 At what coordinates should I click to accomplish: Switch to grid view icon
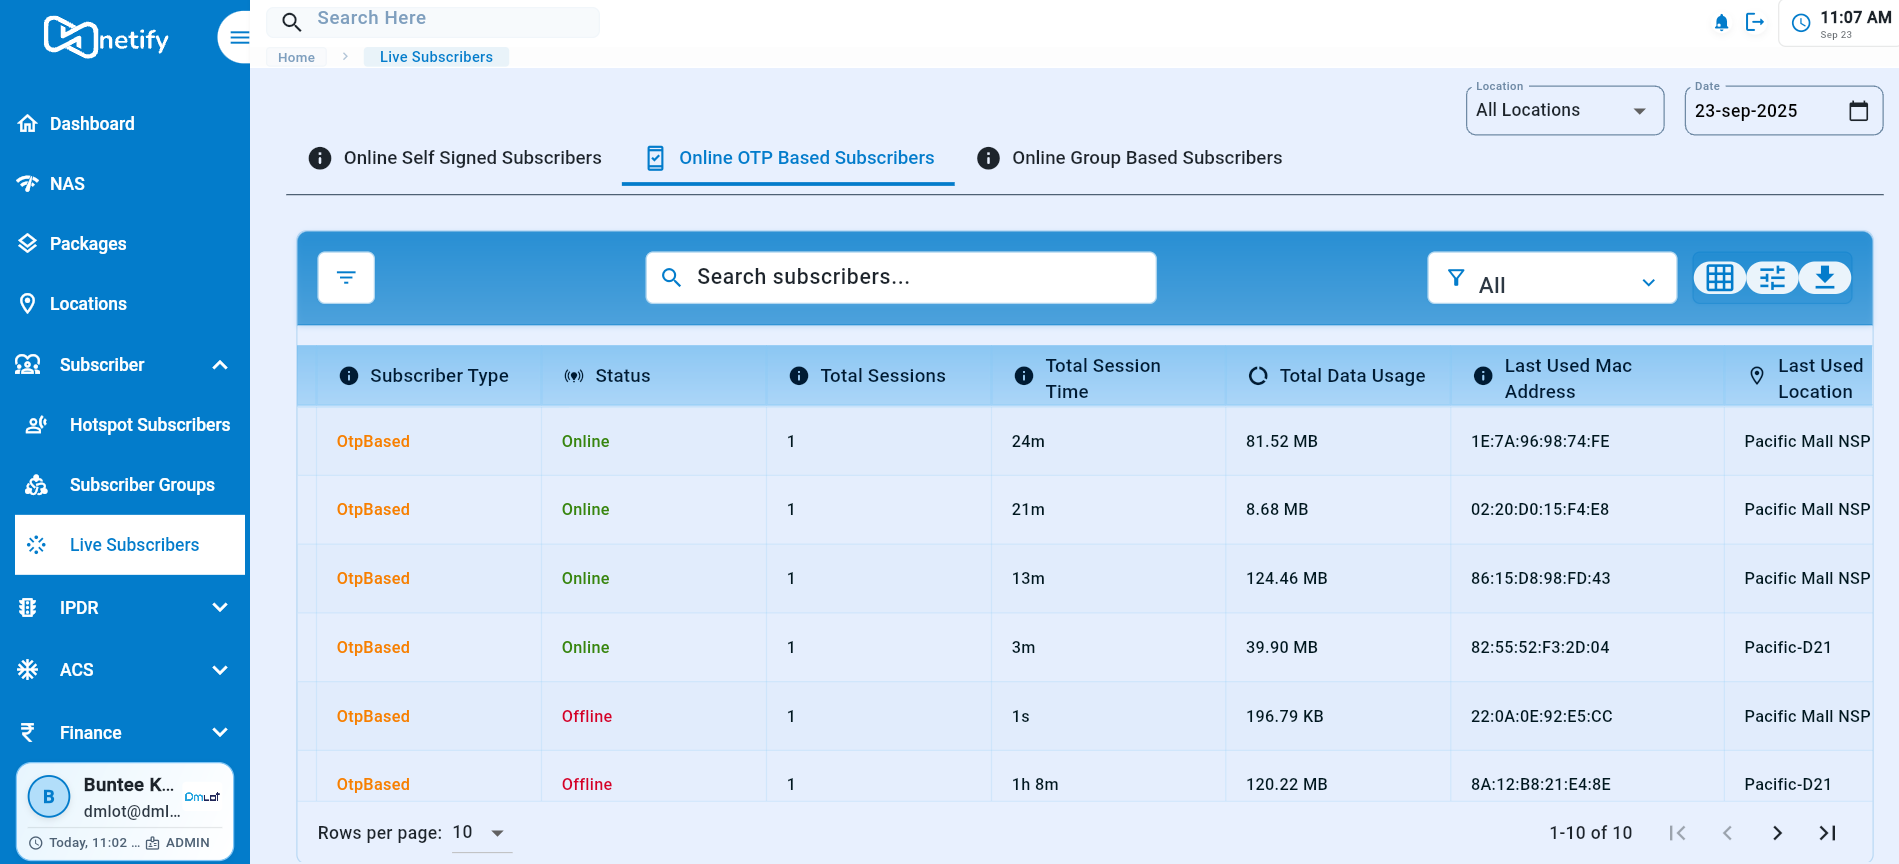pyautogui.click(x=1719, y=278)
